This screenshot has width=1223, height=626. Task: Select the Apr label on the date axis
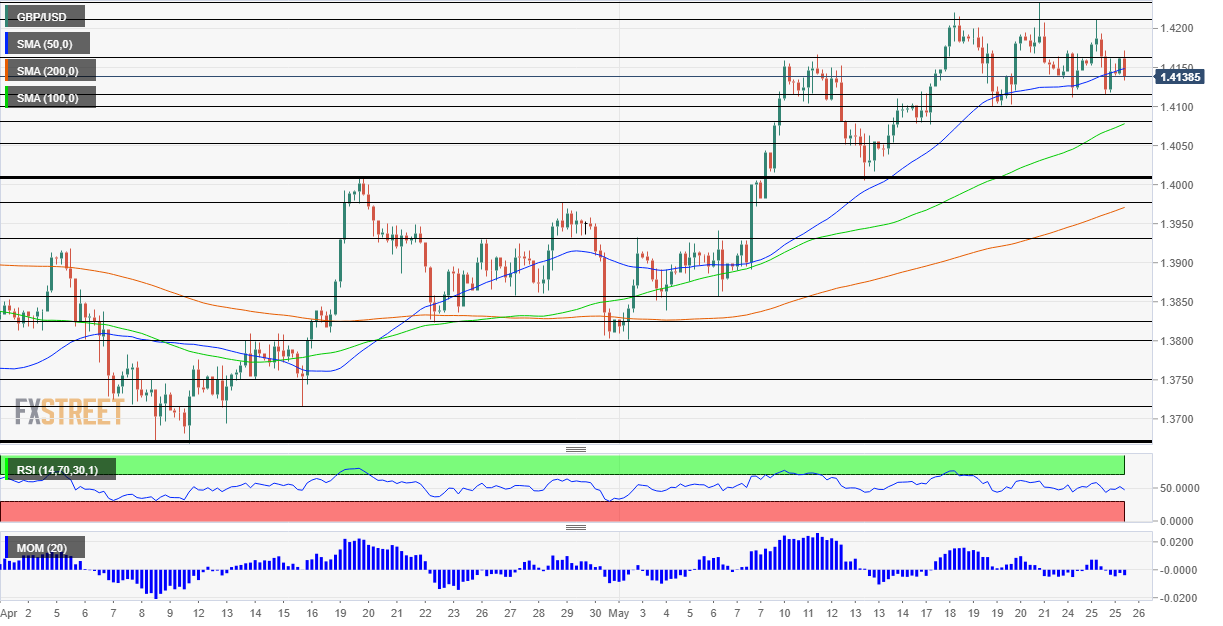click(x=9, y=612)
